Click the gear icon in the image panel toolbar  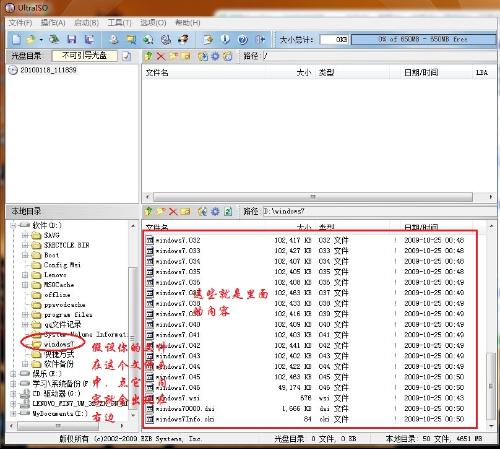pyautogui.click(x=215, y=56)
